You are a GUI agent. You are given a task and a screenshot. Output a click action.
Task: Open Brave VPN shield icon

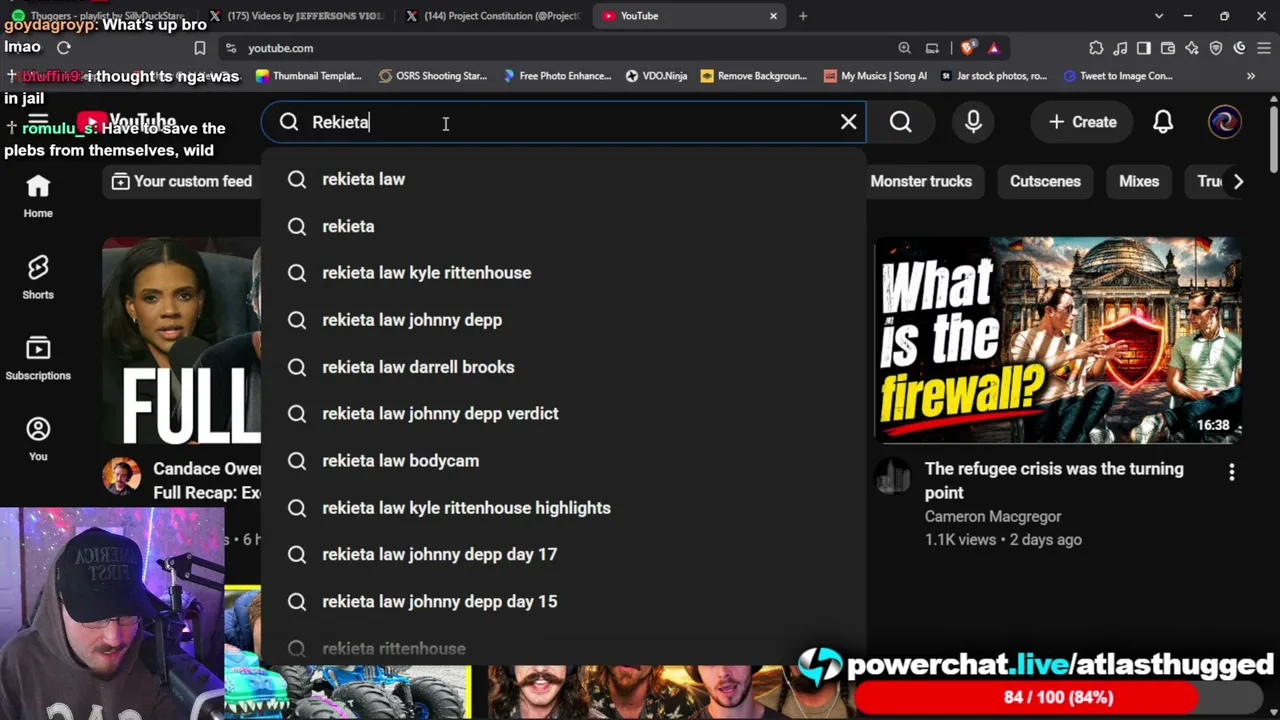(x=1216, y=48)
